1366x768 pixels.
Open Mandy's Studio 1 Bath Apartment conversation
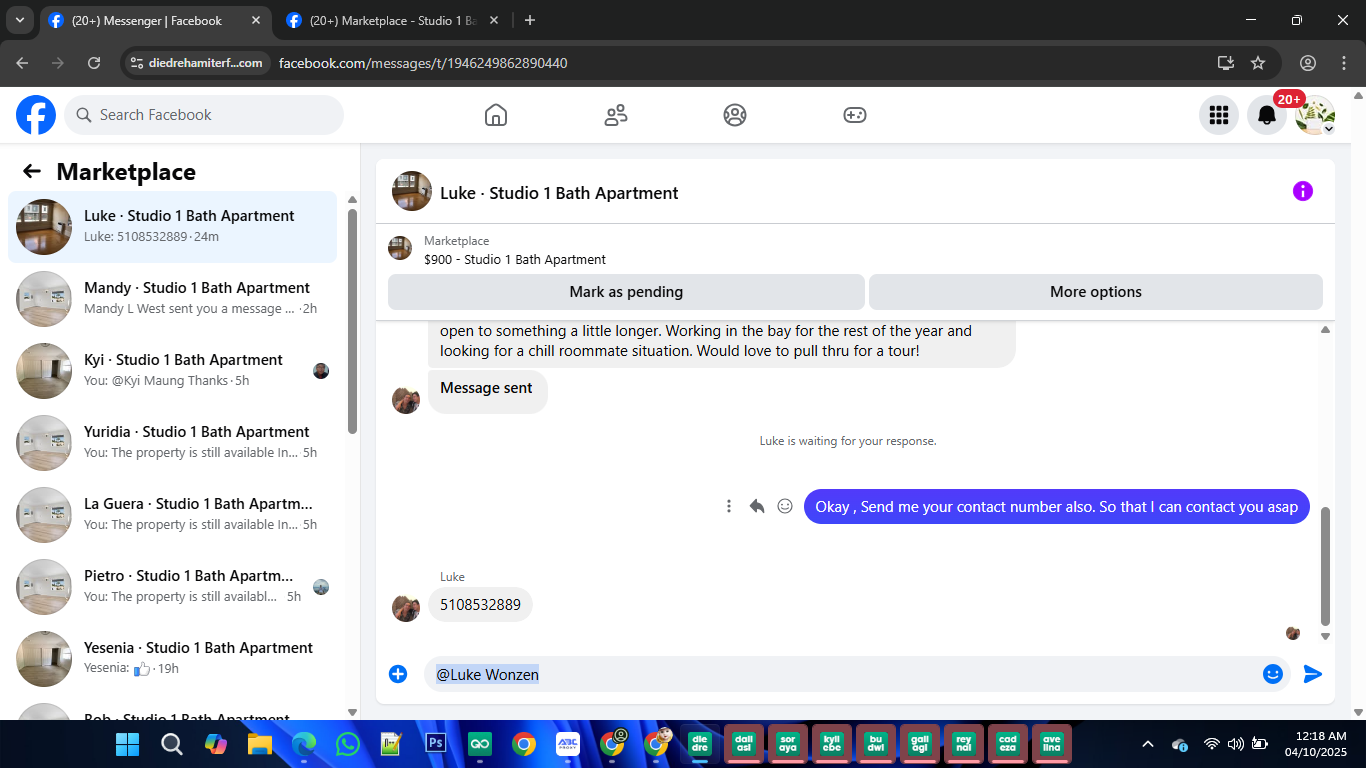[x=173, y=299]
